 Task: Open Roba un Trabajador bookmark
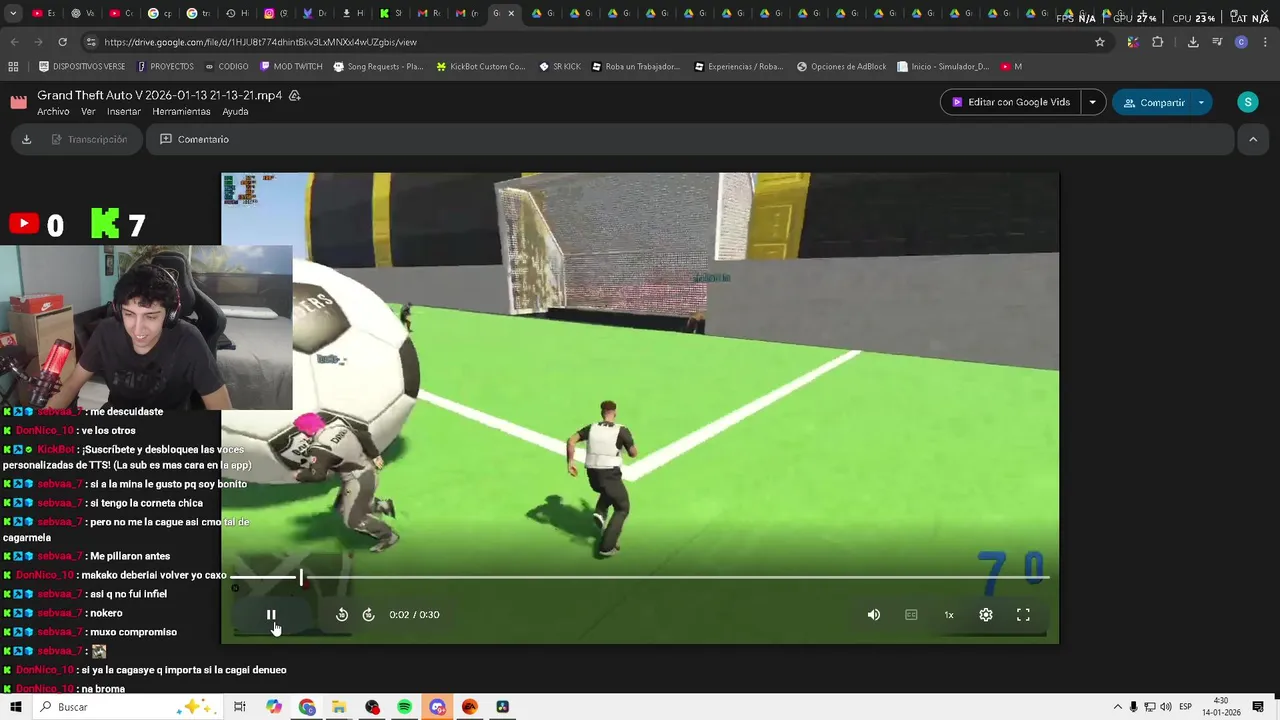pyautogui.click(x=635, y=67)
